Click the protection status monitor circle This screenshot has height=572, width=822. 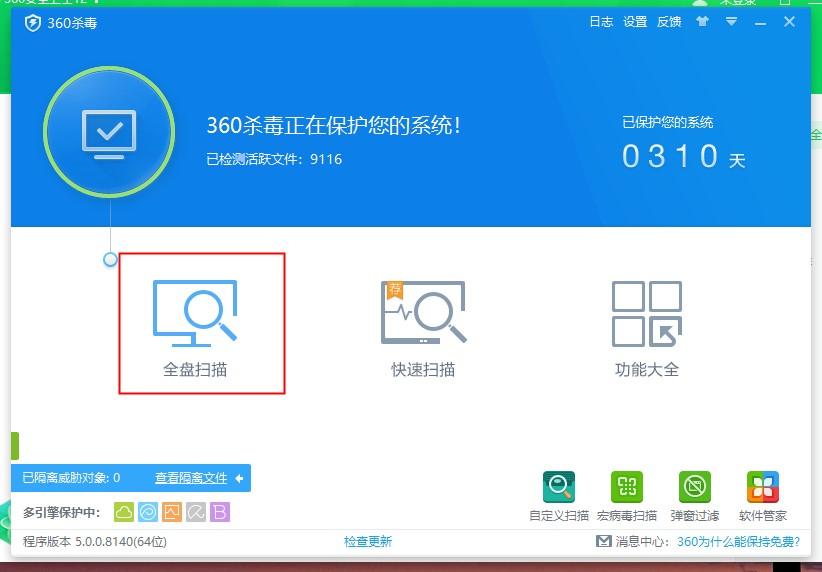click(x=109, y=132)
